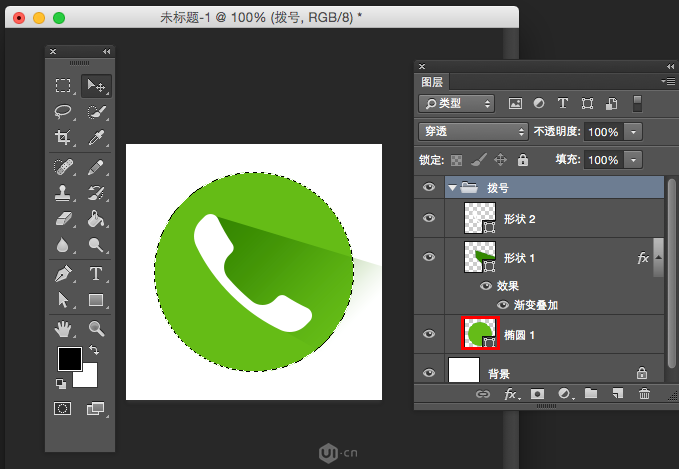Image resolution: width=679 pixels, height=469 pixels.
Task: Open the 穿透 blend mode dropdown
Action: tap(473, 132)
